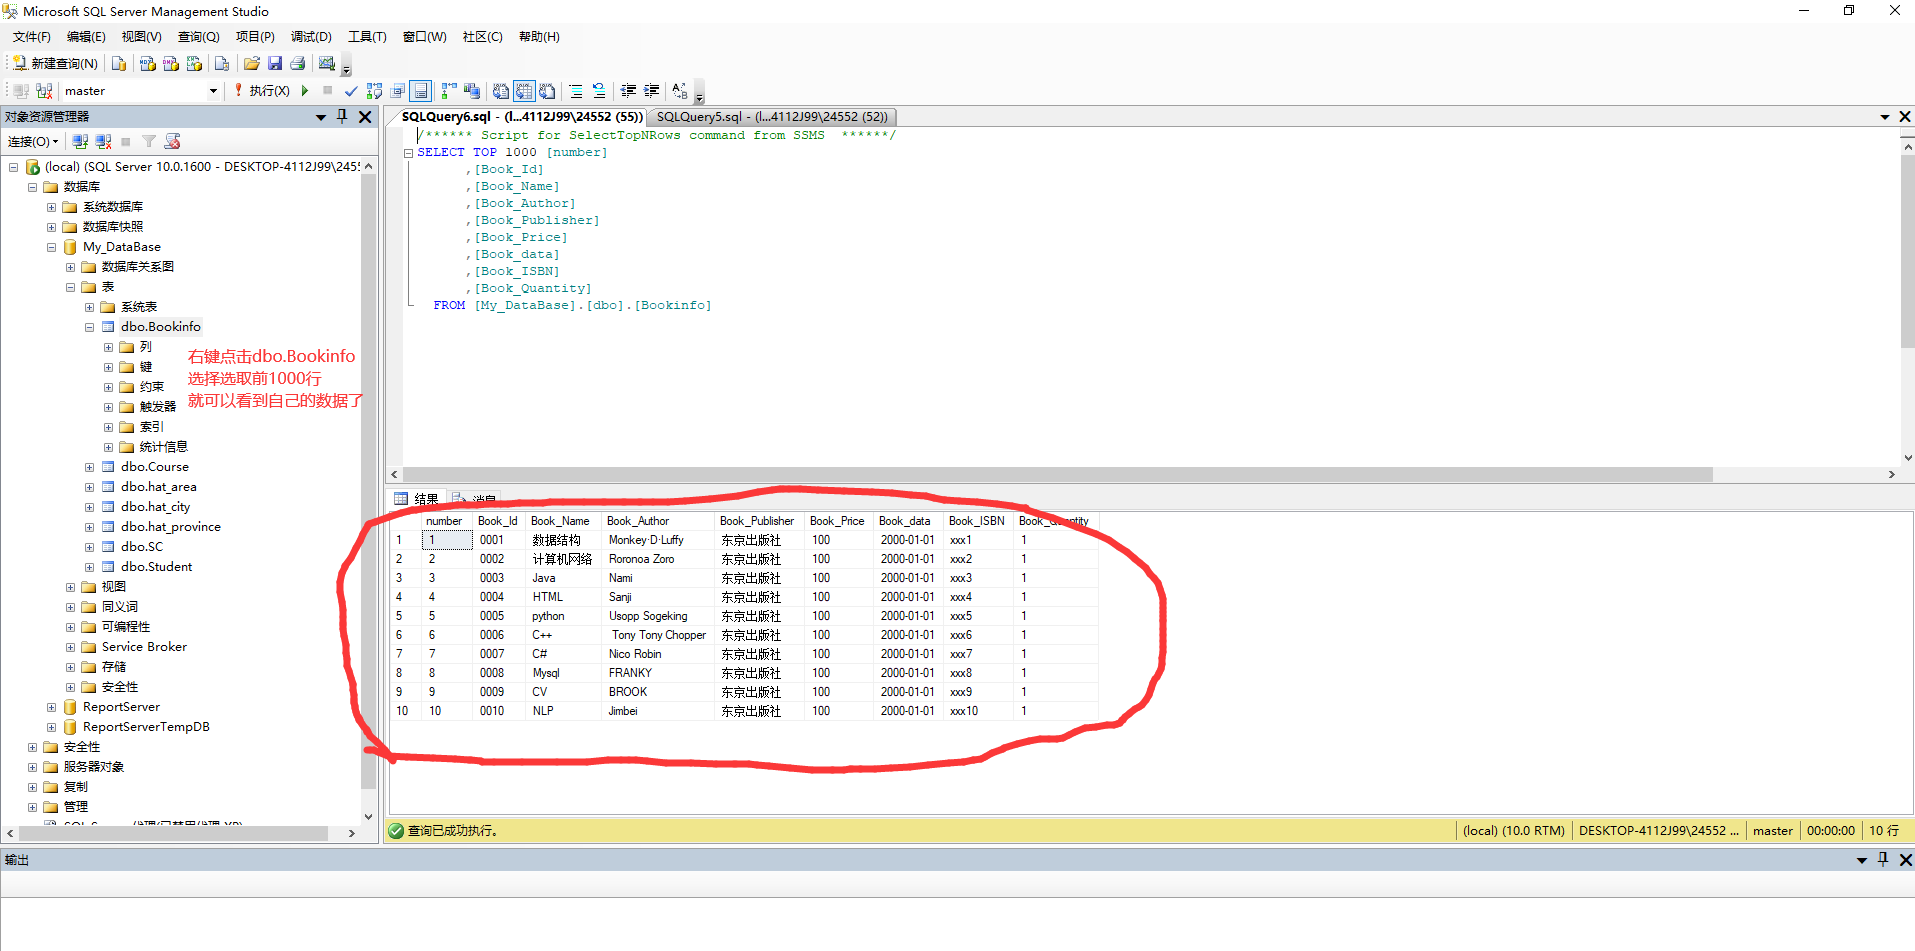The image size is (1915, 951).
Task: Select dbo.hat_province in the tree
Action: tap(171, 527)
